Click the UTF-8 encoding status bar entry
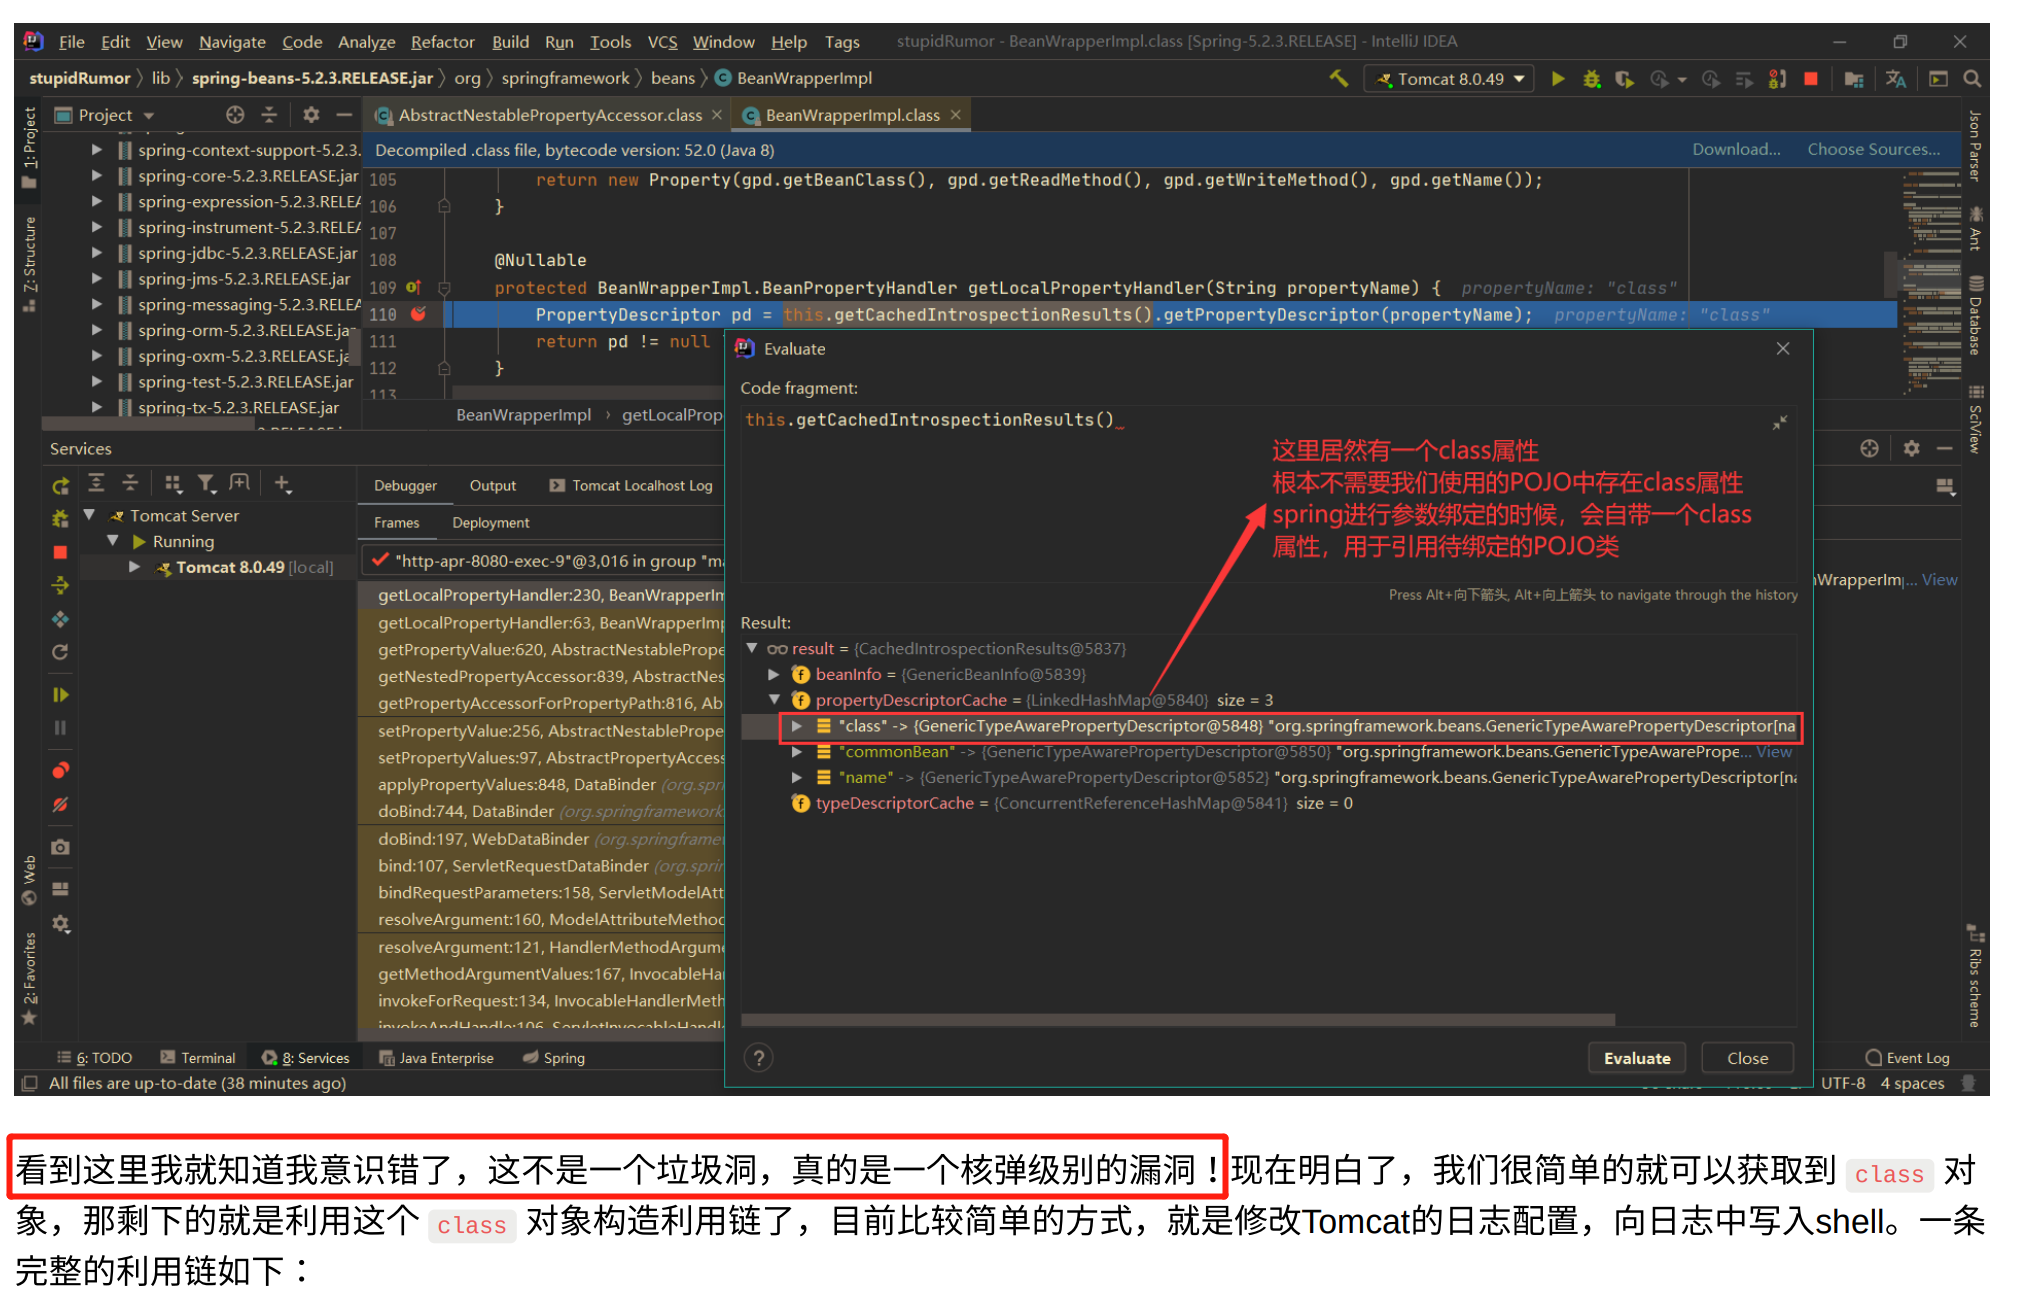The image size is (2031, 1313). click(1842, 1083)
